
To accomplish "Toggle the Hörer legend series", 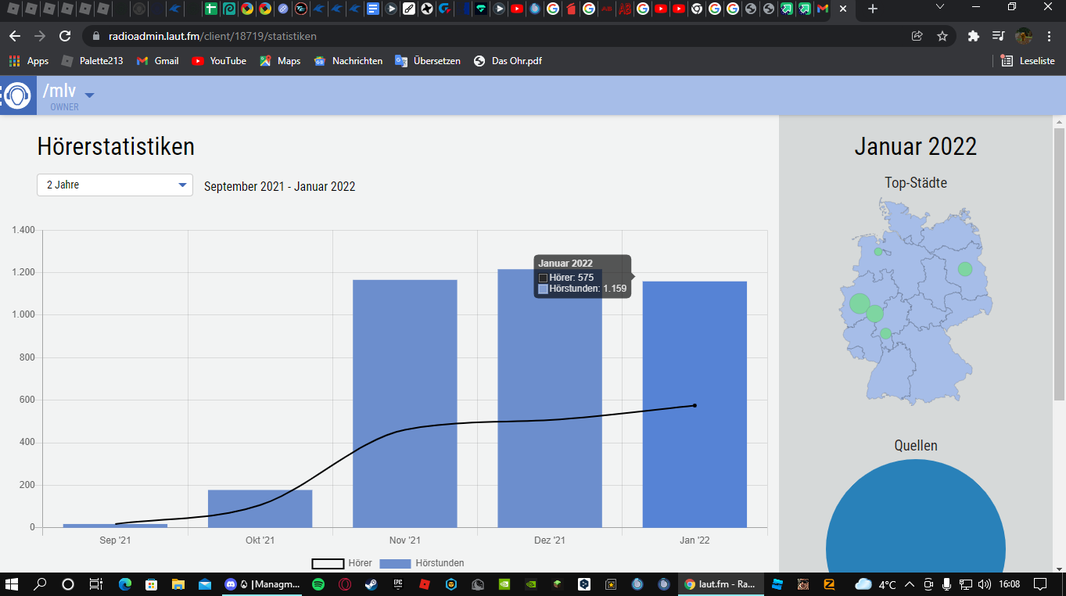I will pyautogui.click(x=341, y=563).
